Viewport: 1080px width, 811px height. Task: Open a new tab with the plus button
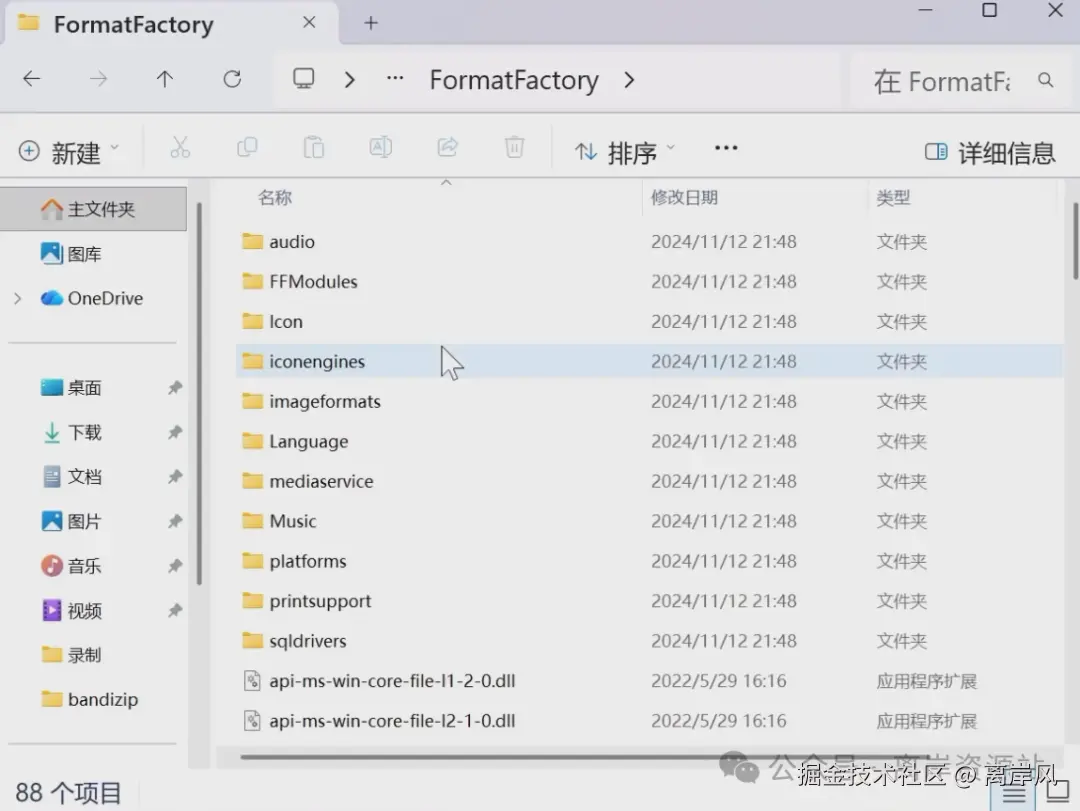(x=370, y=22)
